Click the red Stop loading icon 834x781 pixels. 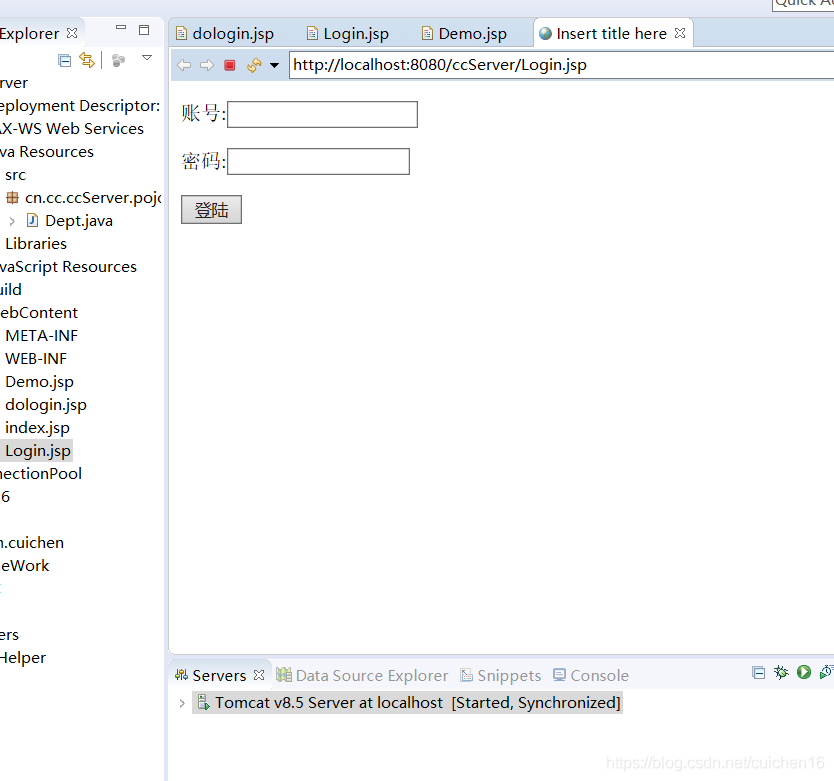[x=230, y=65]
